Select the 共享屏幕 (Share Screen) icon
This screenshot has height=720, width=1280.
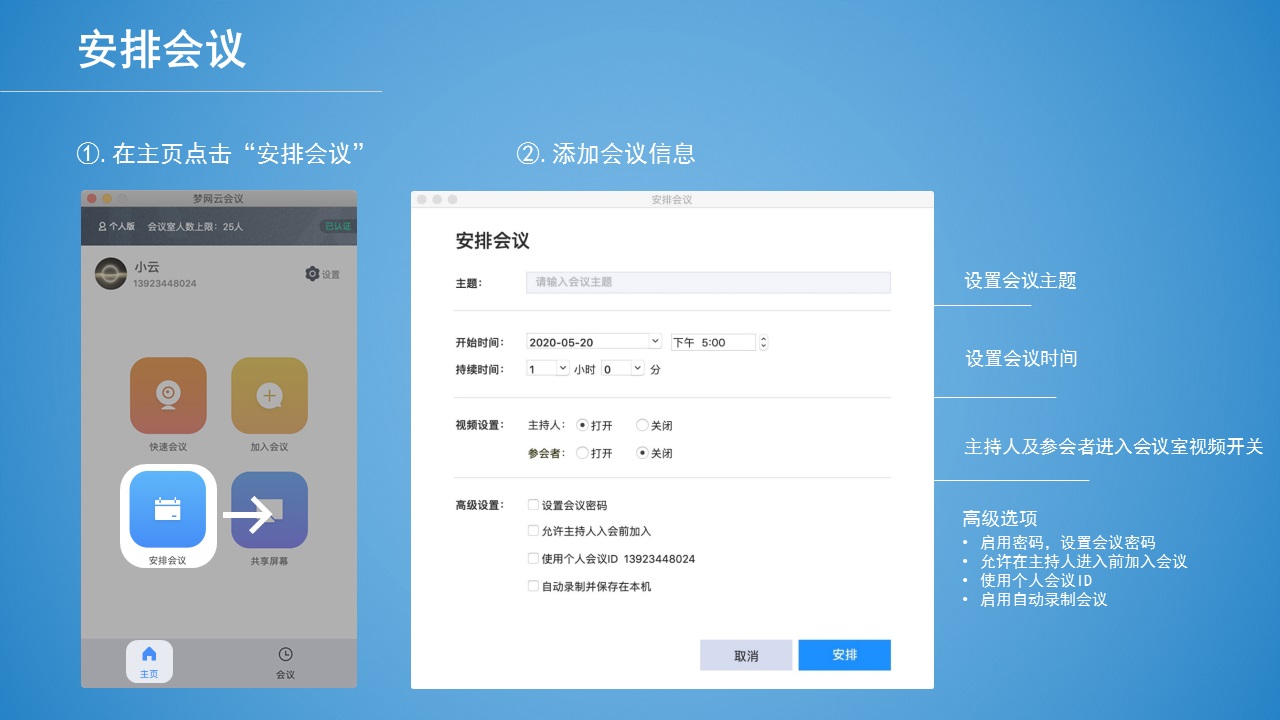[269, 508]
